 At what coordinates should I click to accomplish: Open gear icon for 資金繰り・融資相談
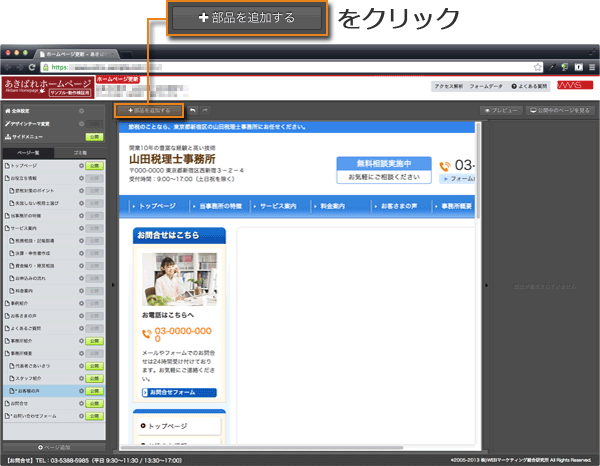coord(81,266)
